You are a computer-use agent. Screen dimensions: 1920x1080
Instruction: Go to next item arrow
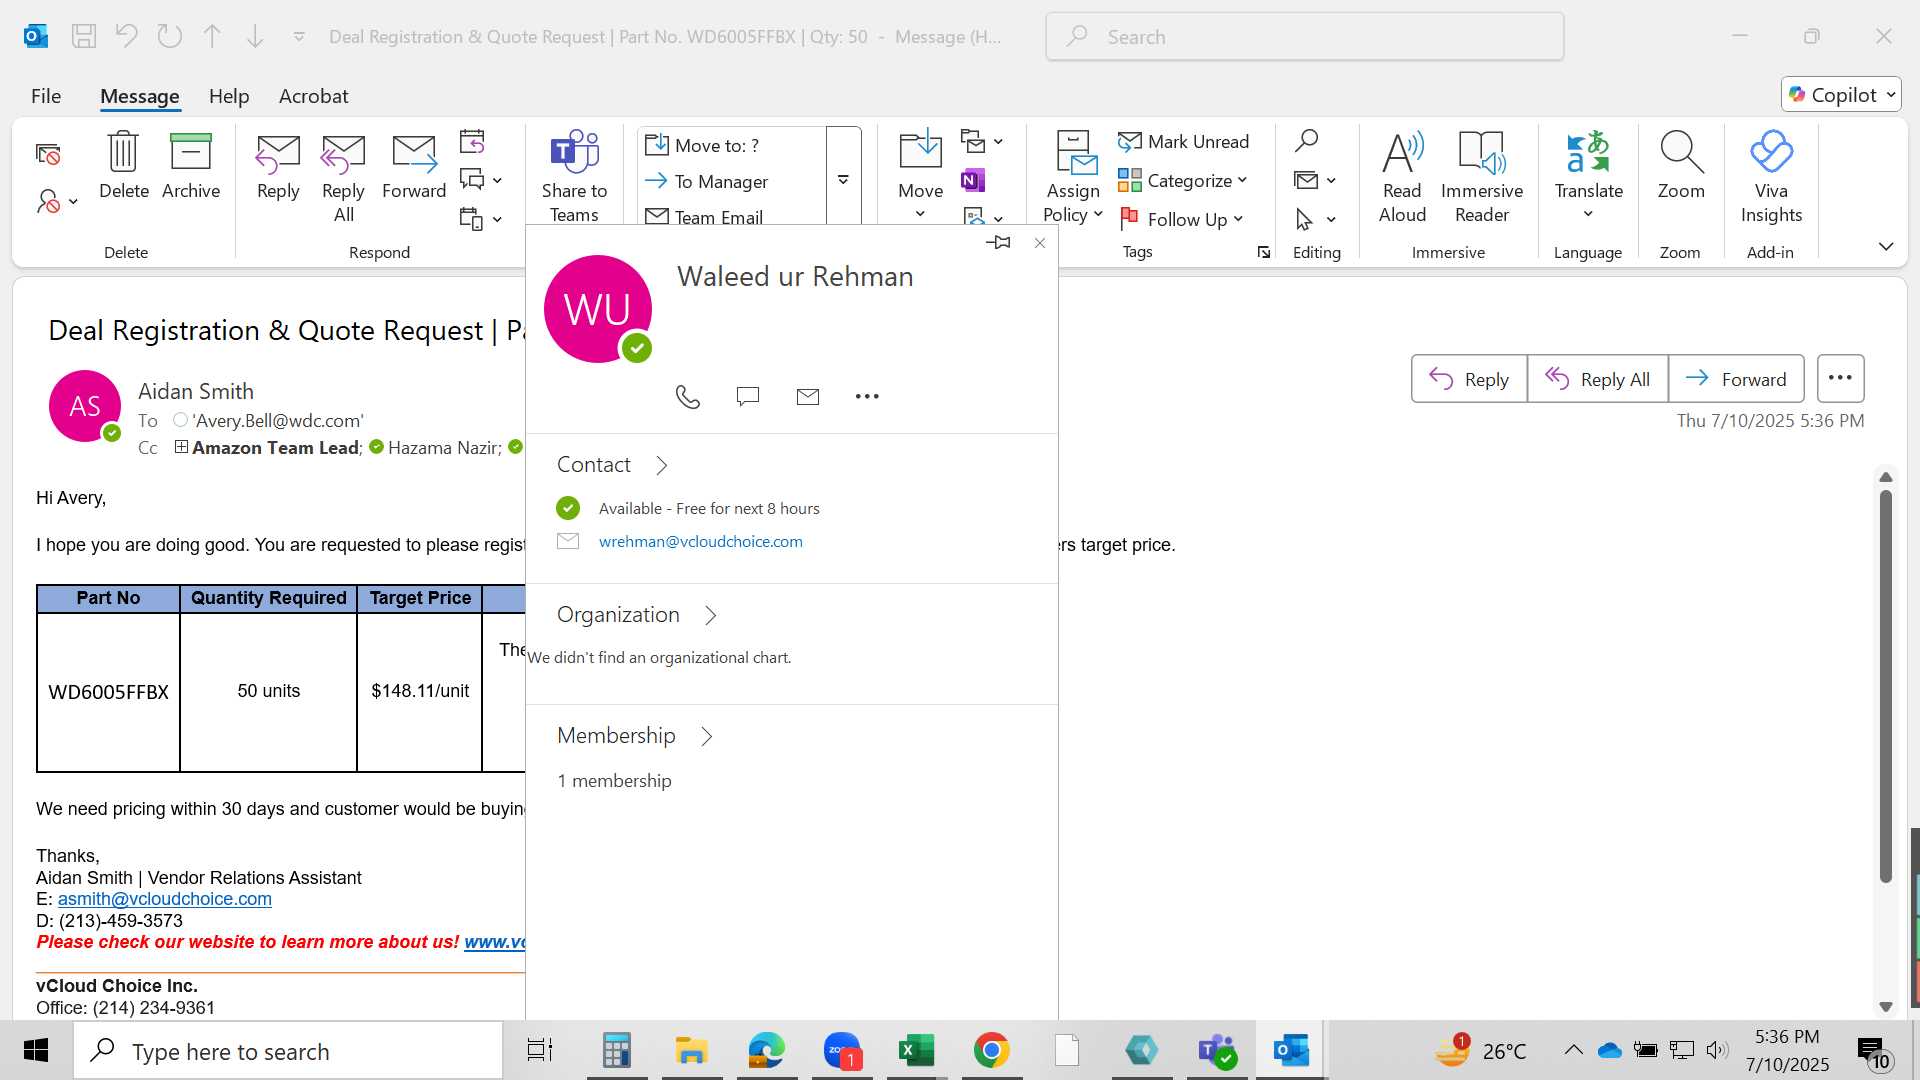[x=255, y=37]
